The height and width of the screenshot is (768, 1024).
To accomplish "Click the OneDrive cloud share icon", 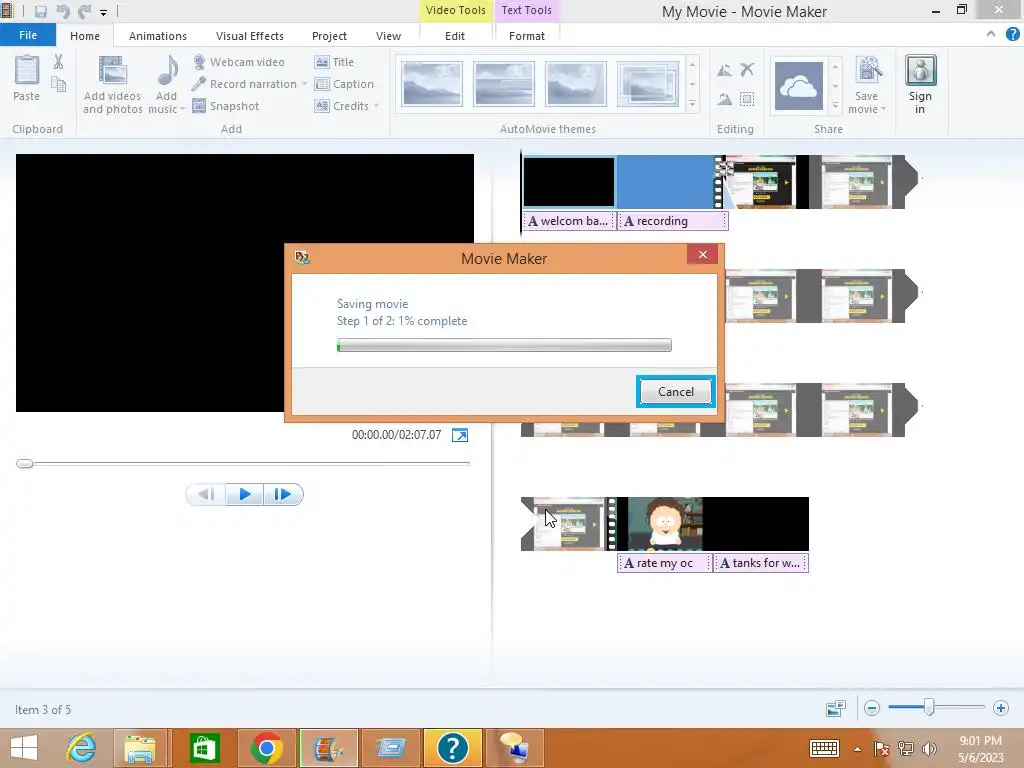I will coord(798,86).
